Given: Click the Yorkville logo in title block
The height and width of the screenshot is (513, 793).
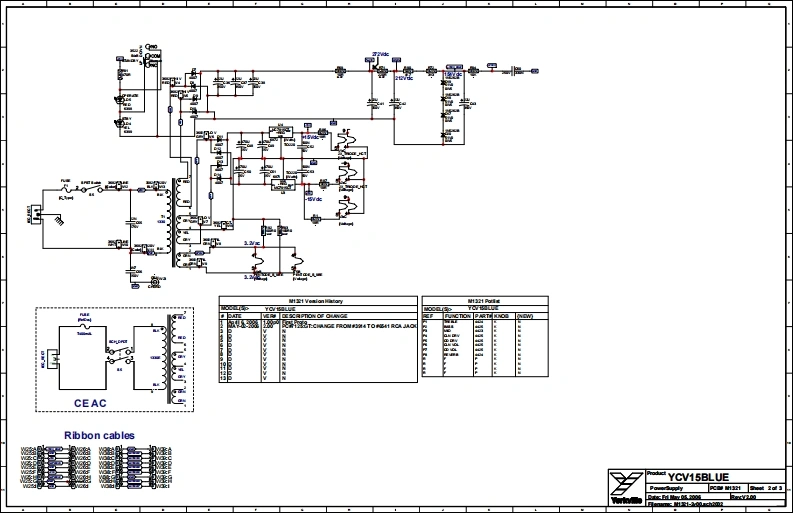Looking at the screenshot, I should click(626, 484).
